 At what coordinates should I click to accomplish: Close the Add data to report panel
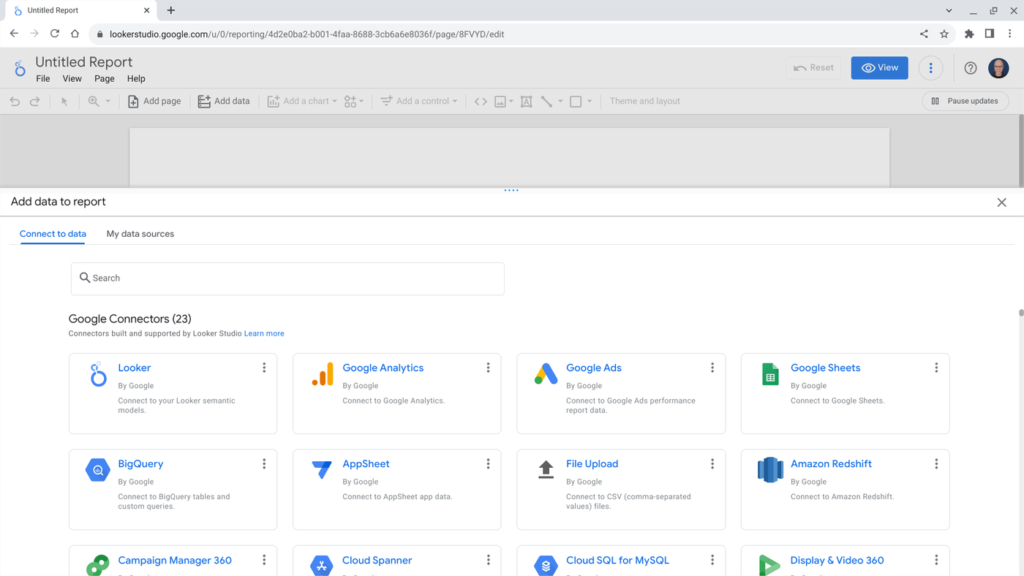click(x=1001, y=202)
